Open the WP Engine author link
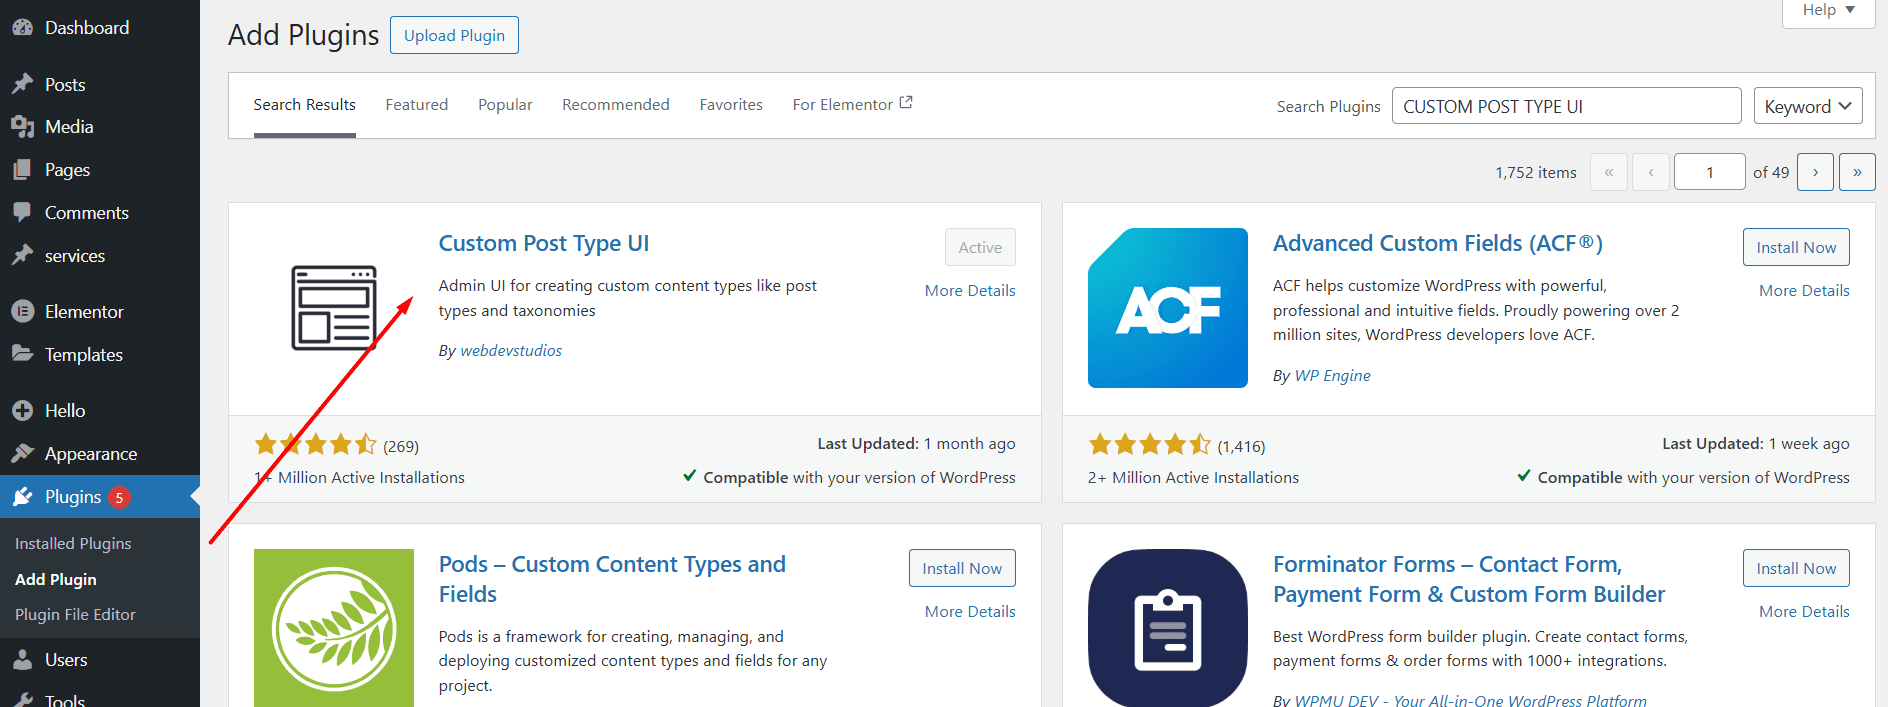Screen dimensions: 1888x707 point(1333,376)
